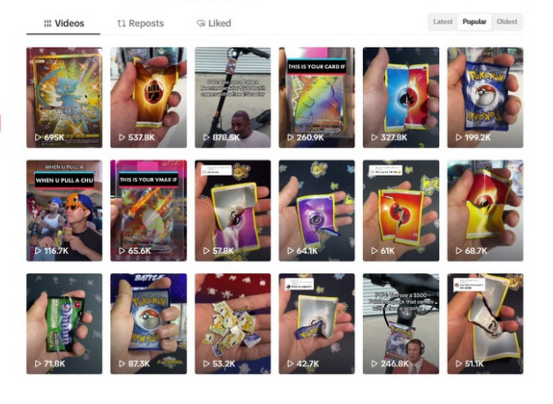The width and height of the screenshot is (553, 404).
Task: Sort videos by Latest
Action: click(x=443, y=22)
